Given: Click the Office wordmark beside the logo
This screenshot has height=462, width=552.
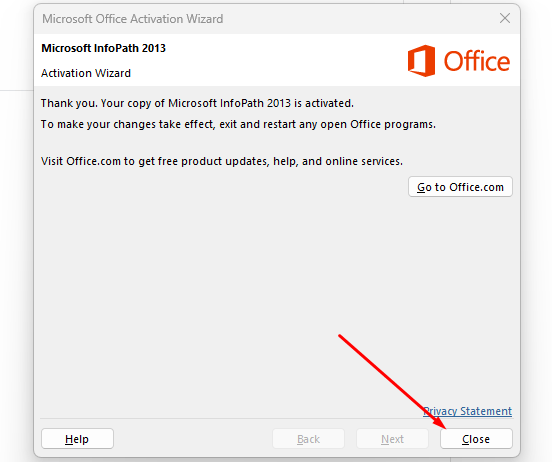Looking at the screenshot, I should click(477, 61).
